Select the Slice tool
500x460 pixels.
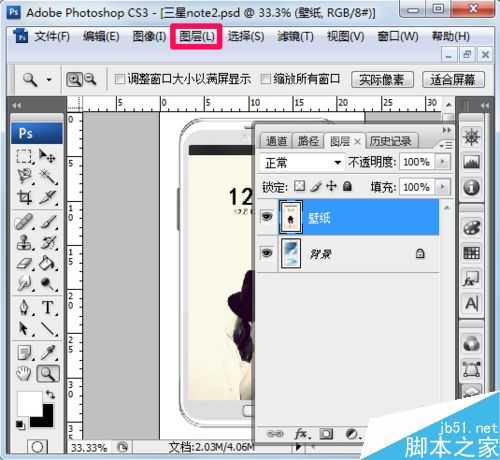(47, 197)
